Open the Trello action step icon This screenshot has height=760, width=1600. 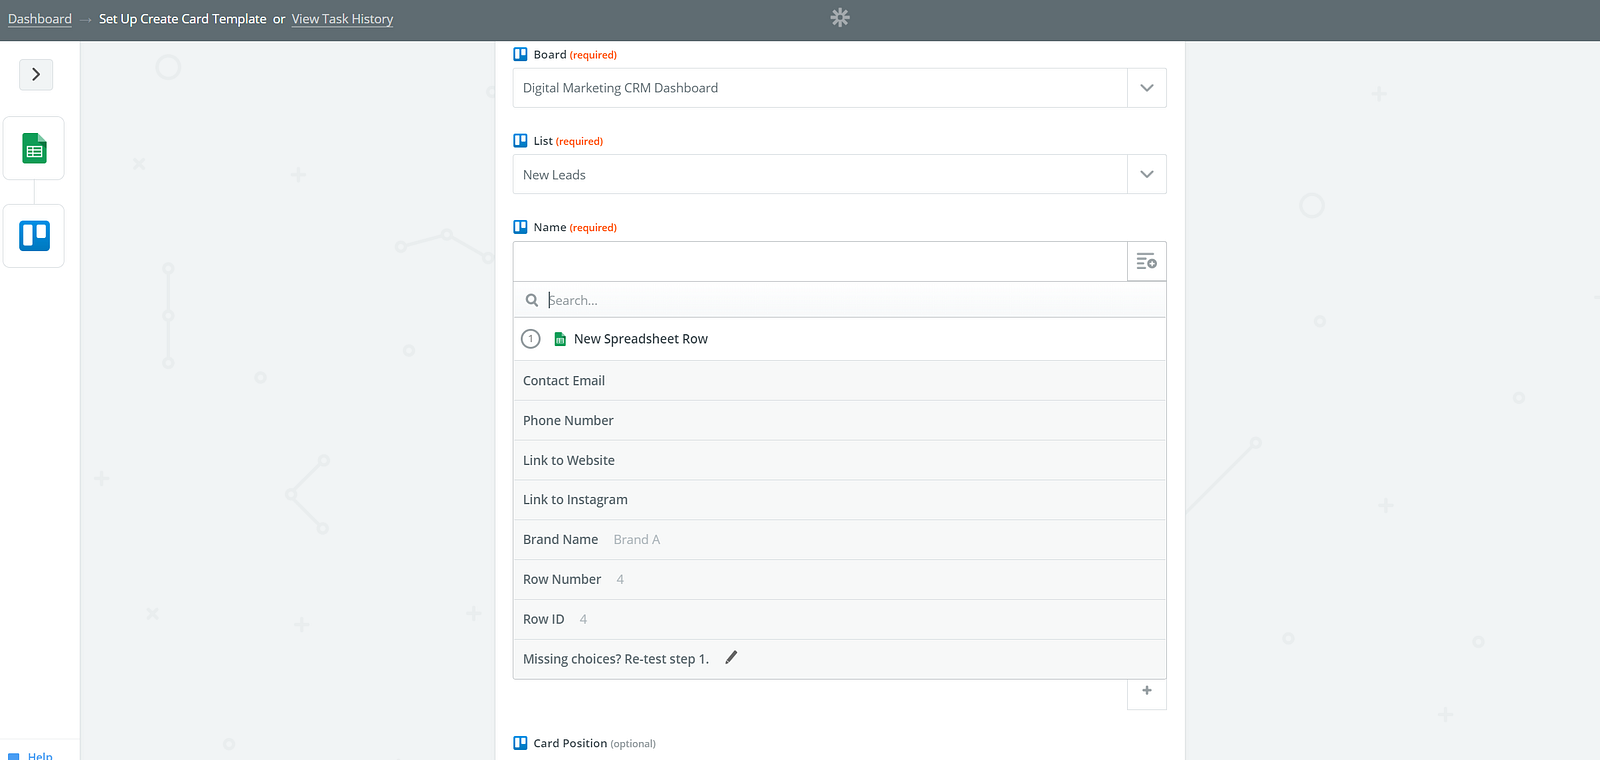35,236
